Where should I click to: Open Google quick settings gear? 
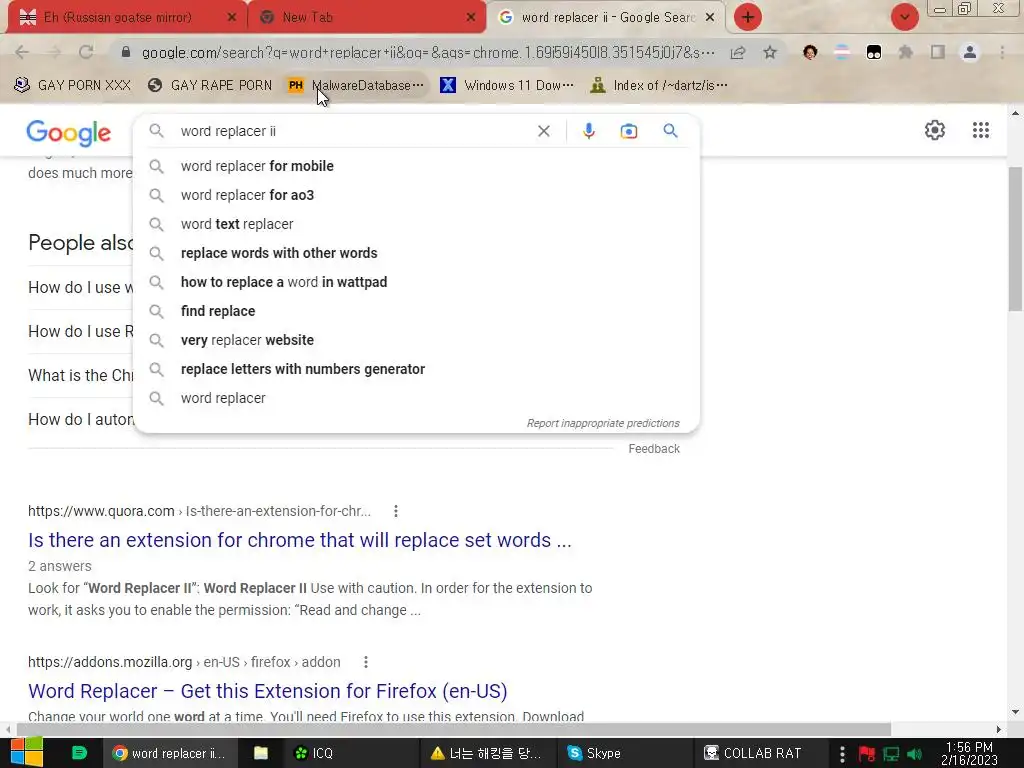pyautogui.click(x=935, y=130)
